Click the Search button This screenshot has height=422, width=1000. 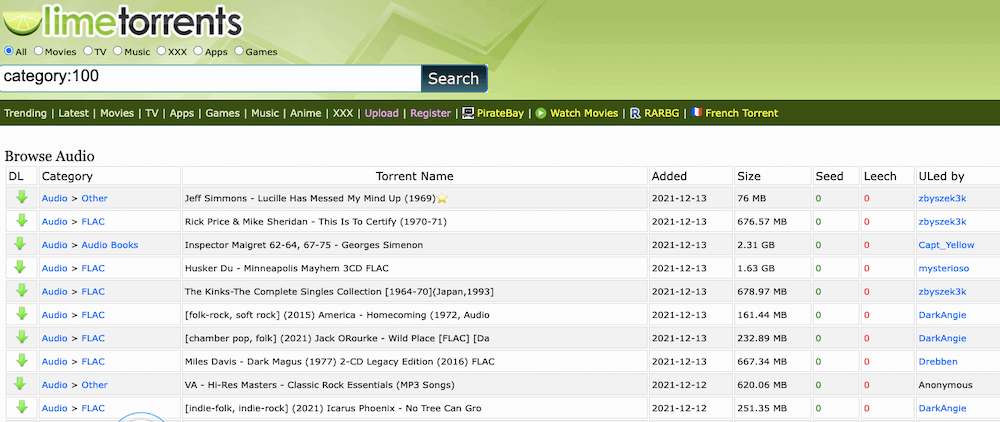[453, 78]
